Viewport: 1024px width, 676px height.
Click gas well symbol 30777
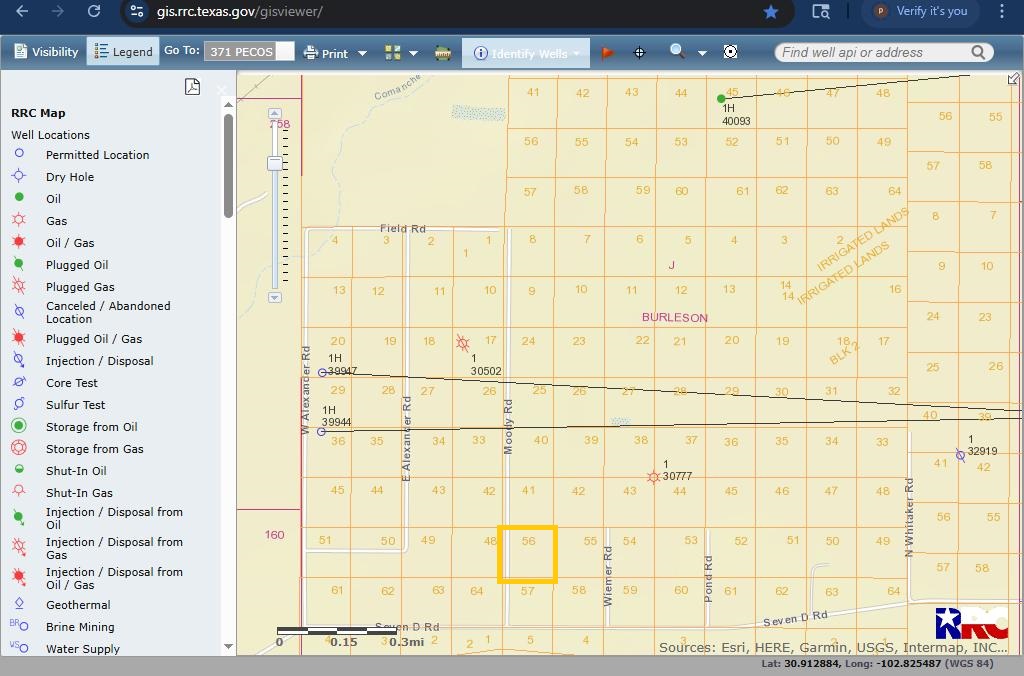[653, 477]
